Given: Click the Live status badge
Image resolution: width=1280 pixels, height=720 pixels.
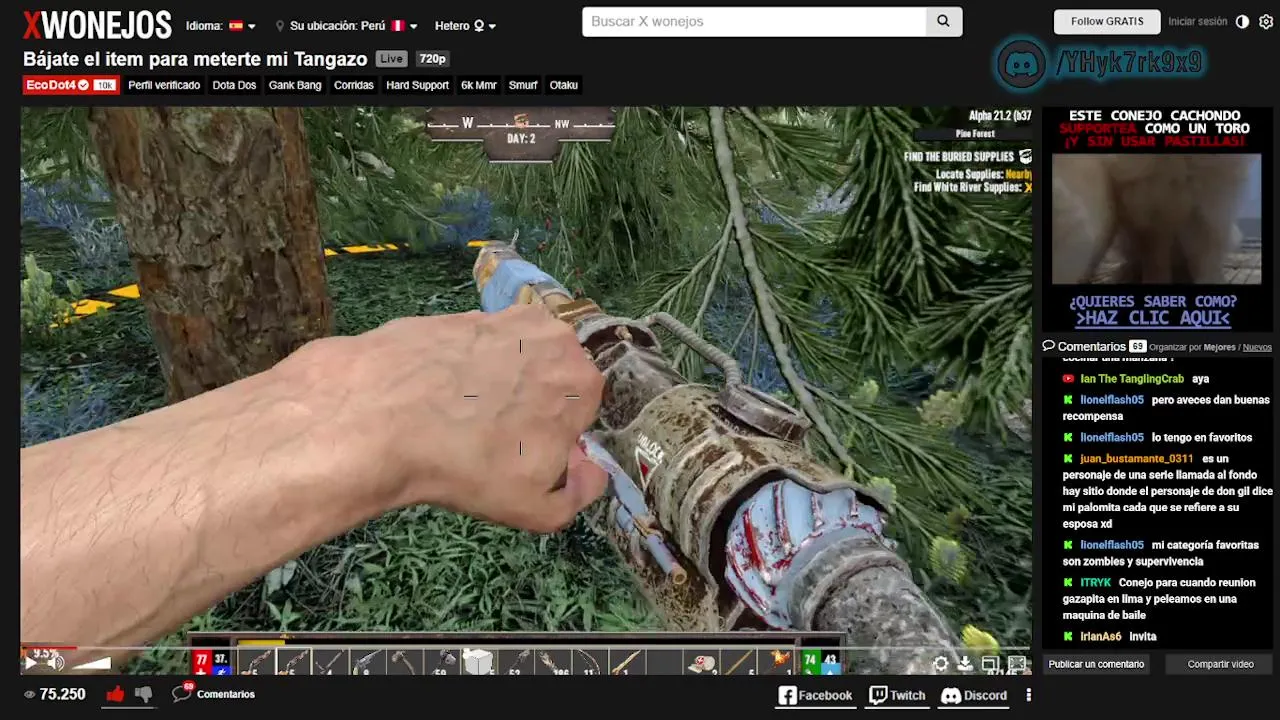Looking at the screenshot, I should (x=392, y=59).
